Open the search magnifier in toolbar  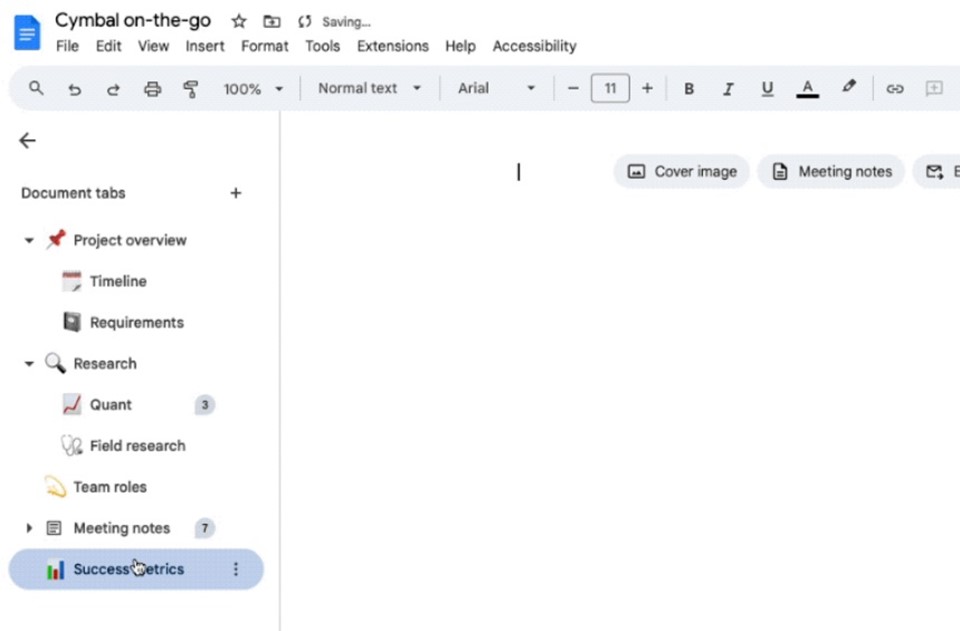[36, 89]
